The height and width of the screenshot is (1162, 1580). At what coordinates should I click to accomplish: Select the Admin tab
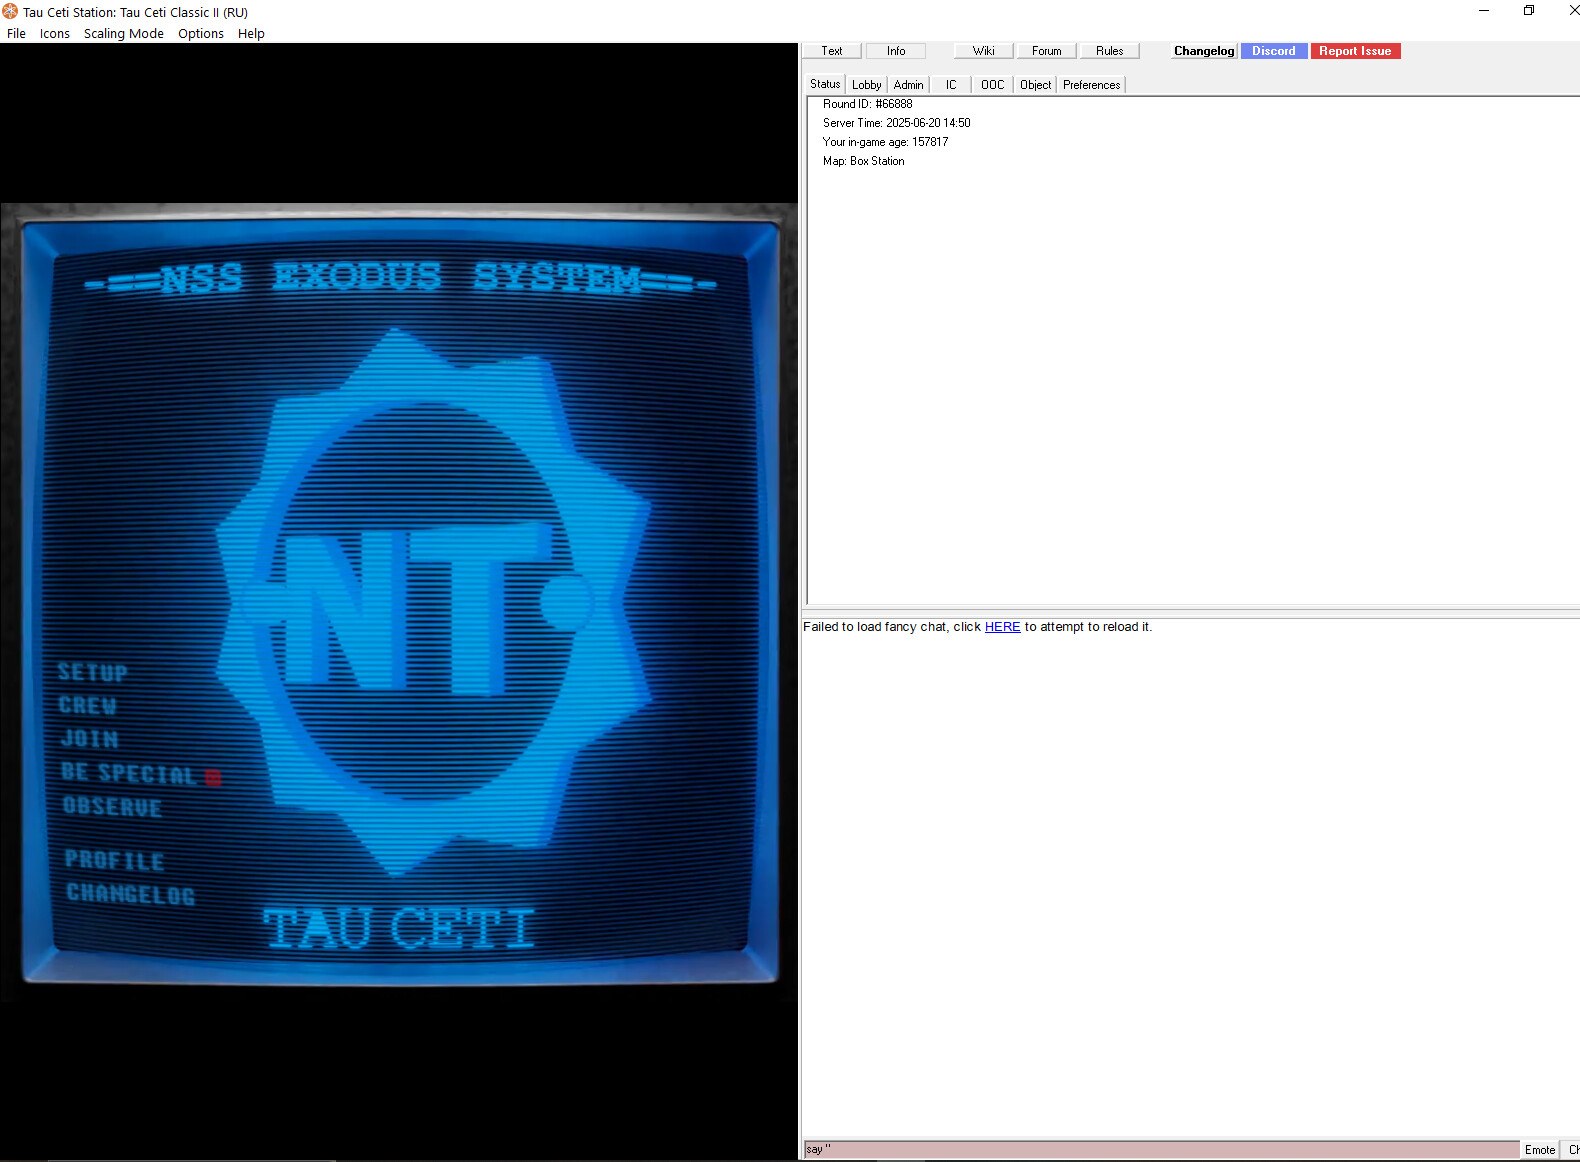pyautogui.click(x=908, y=85)
